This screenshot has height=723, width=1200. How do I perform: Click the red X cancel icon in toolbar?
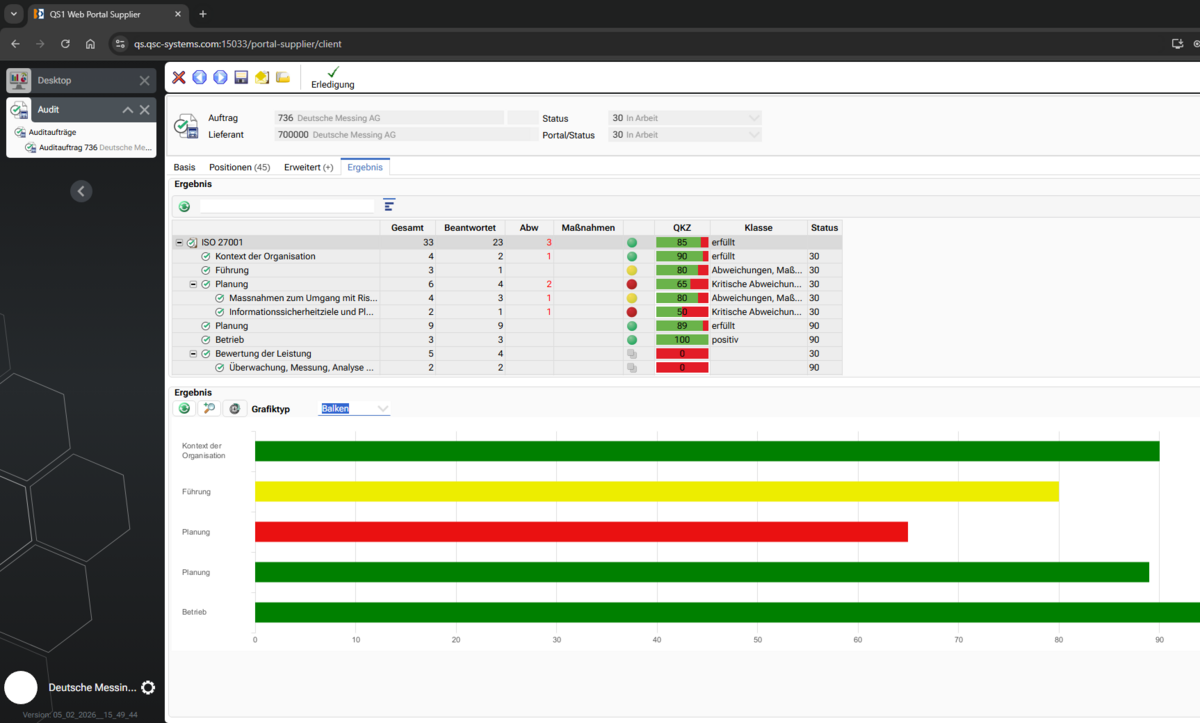pos(179,77)
